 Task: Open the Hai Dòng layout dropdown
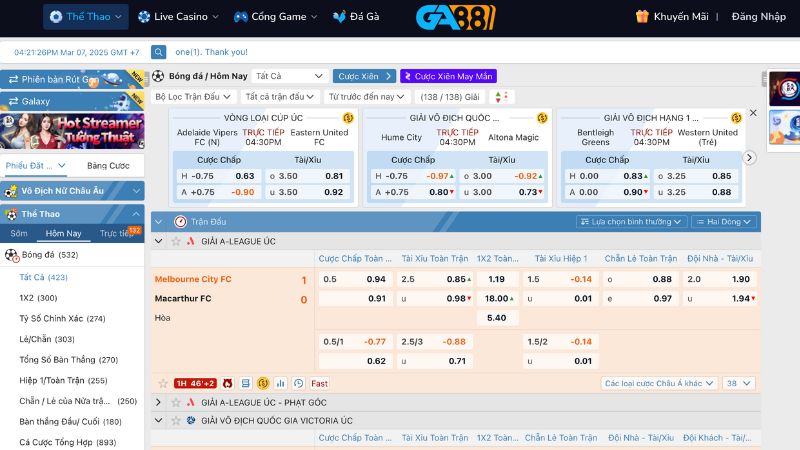click(x=718, y=221)
